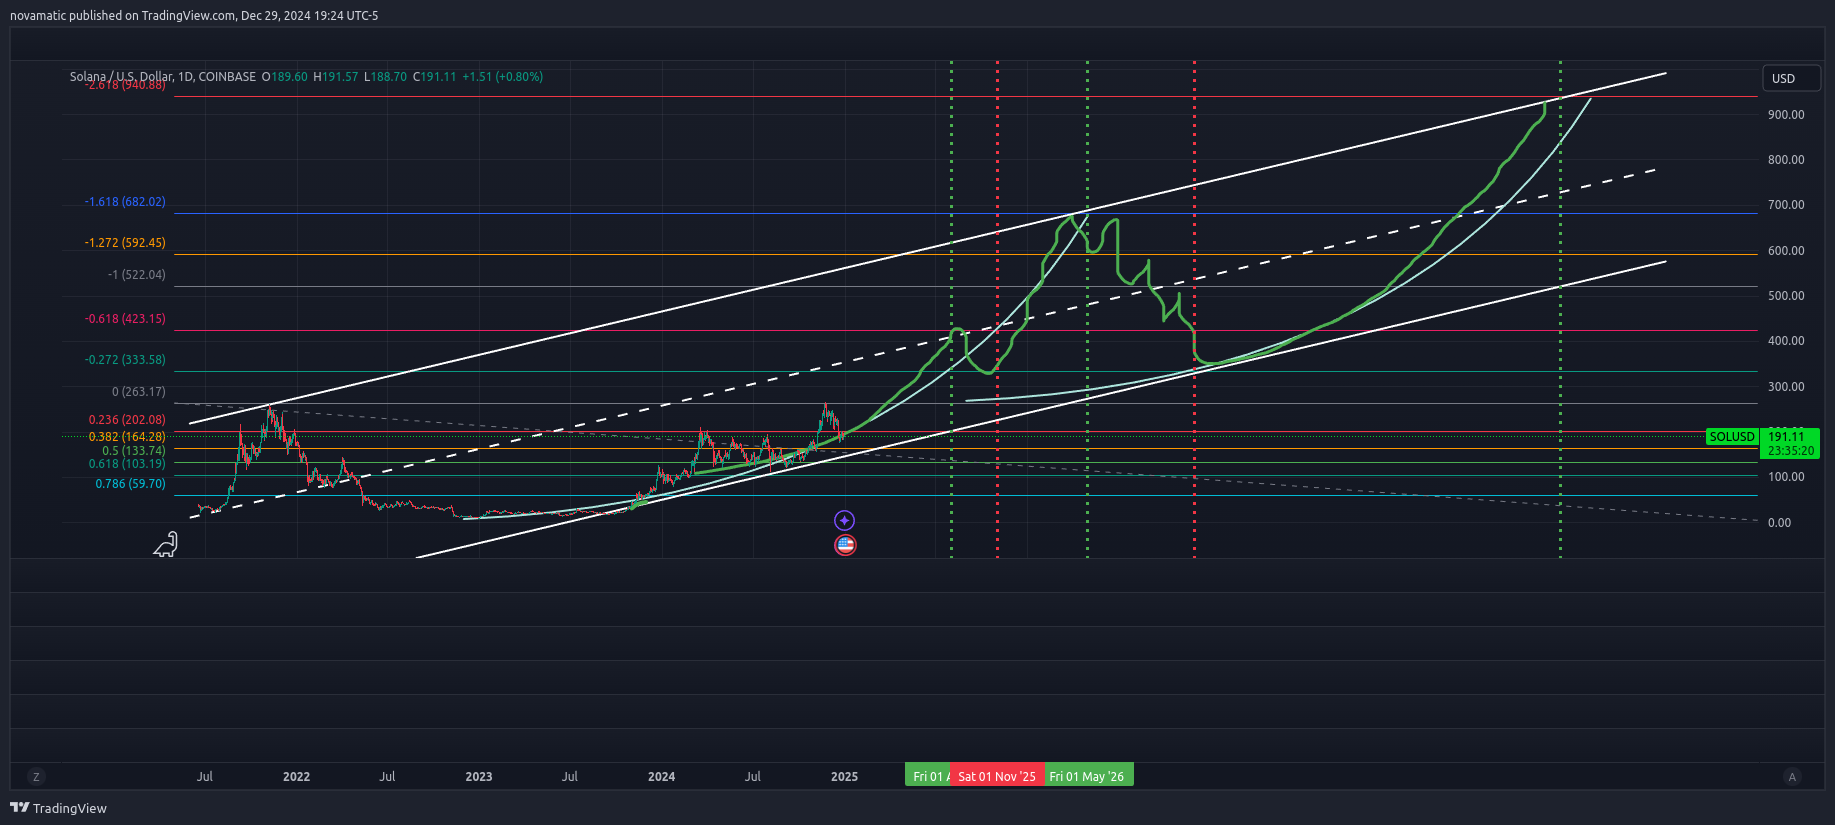Viewport: 1835px width, 825px height.
Task: Click the -1.272 (592.45) Fibonacci label
Action: click(125, 243)
